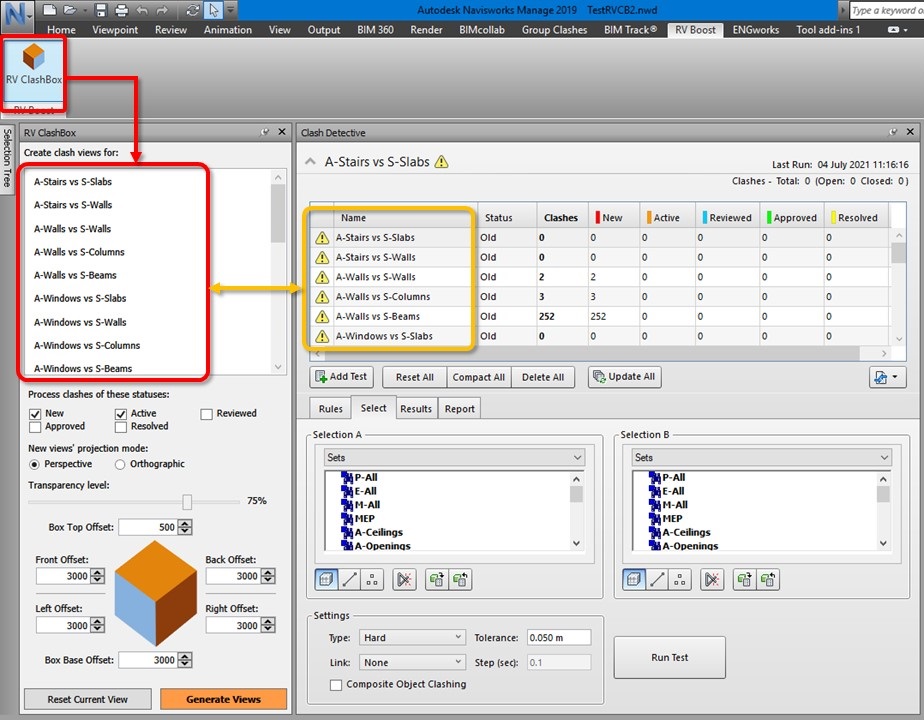
Task: Click the Reset Current View button
Action: pos(88,699)
